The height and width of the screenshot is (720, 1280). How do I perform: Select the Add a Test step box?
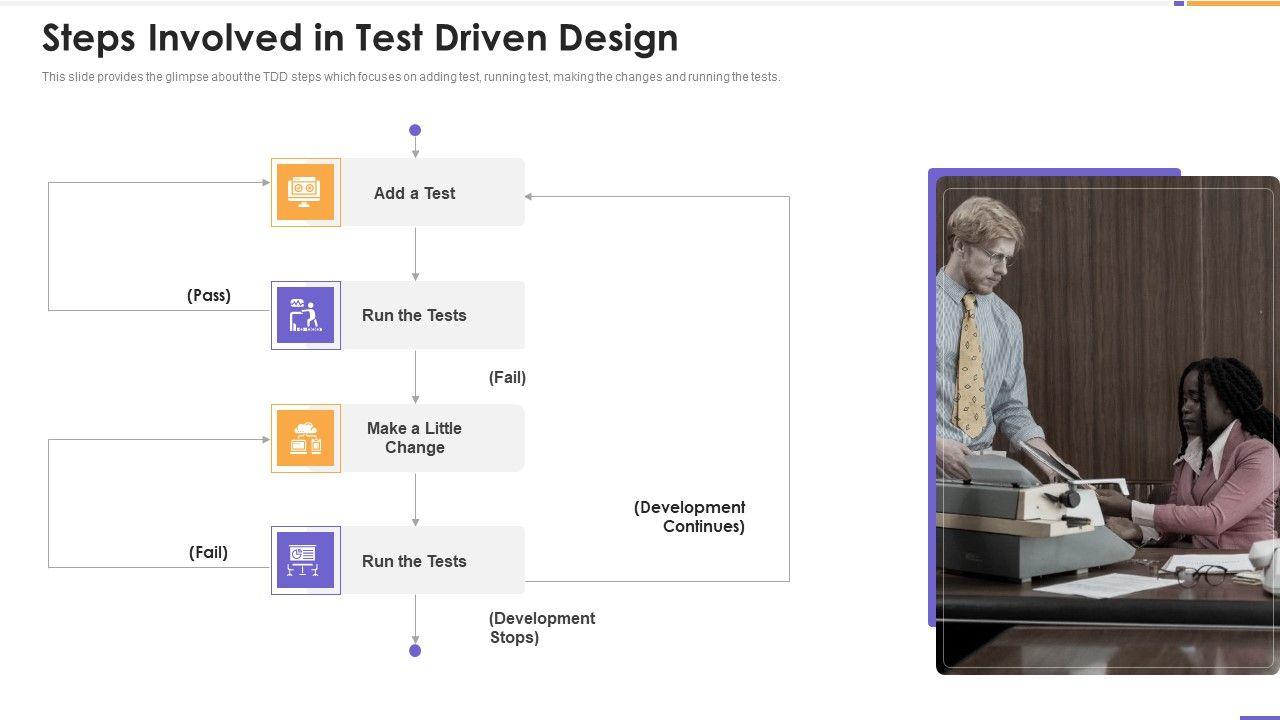tap(432, 193)
